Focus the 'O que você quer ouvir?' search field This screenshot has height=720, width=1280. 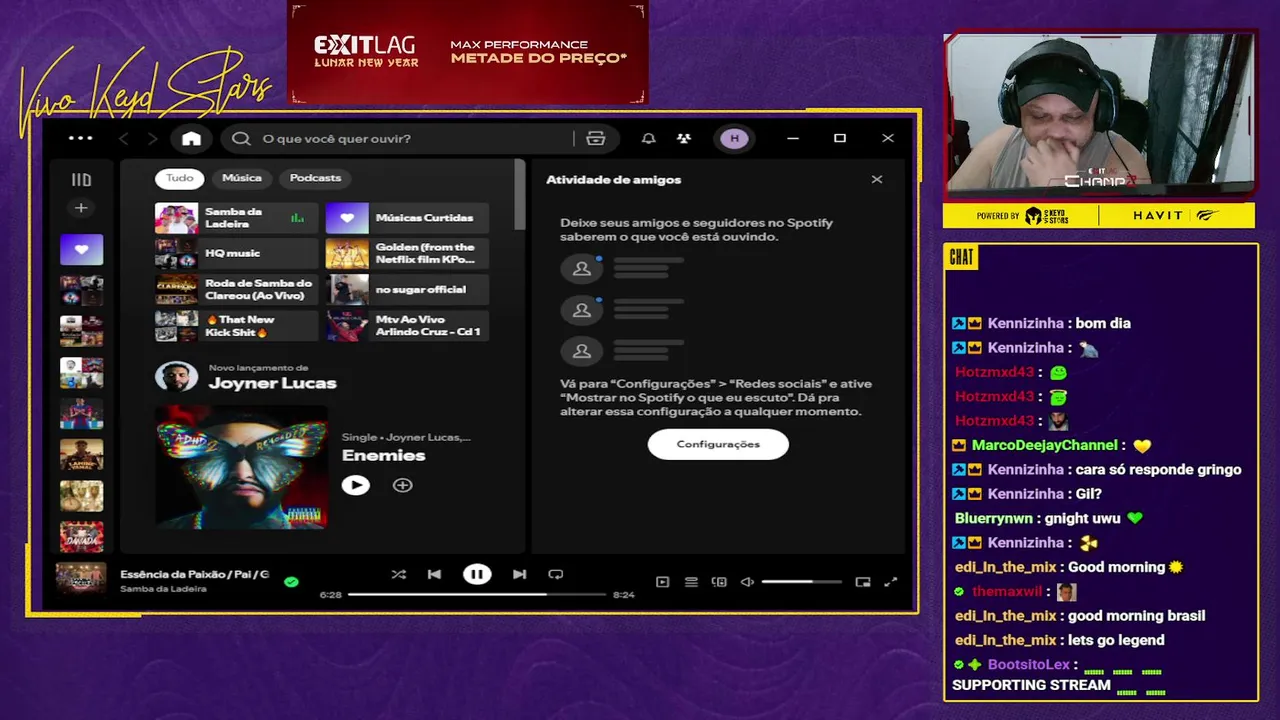pyautogui.click(x=400, y=138)
